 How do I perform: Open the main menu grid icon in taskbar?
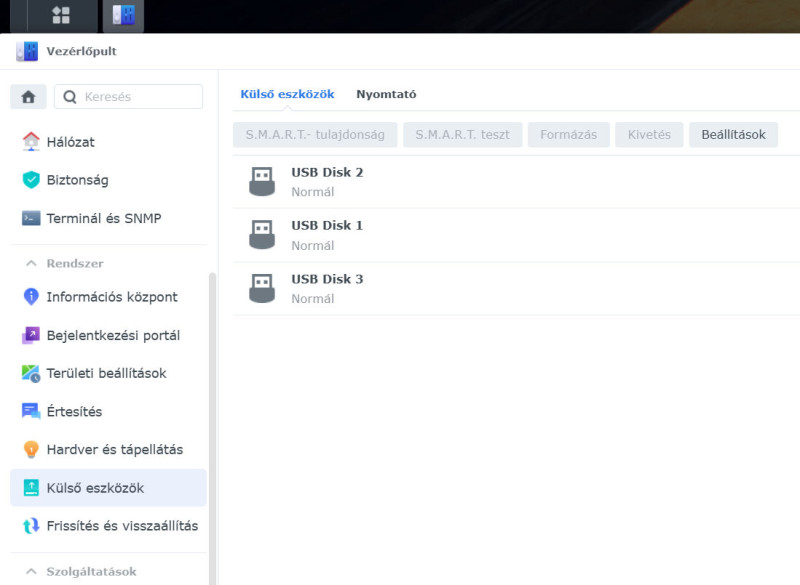click(x=61, y=15)
